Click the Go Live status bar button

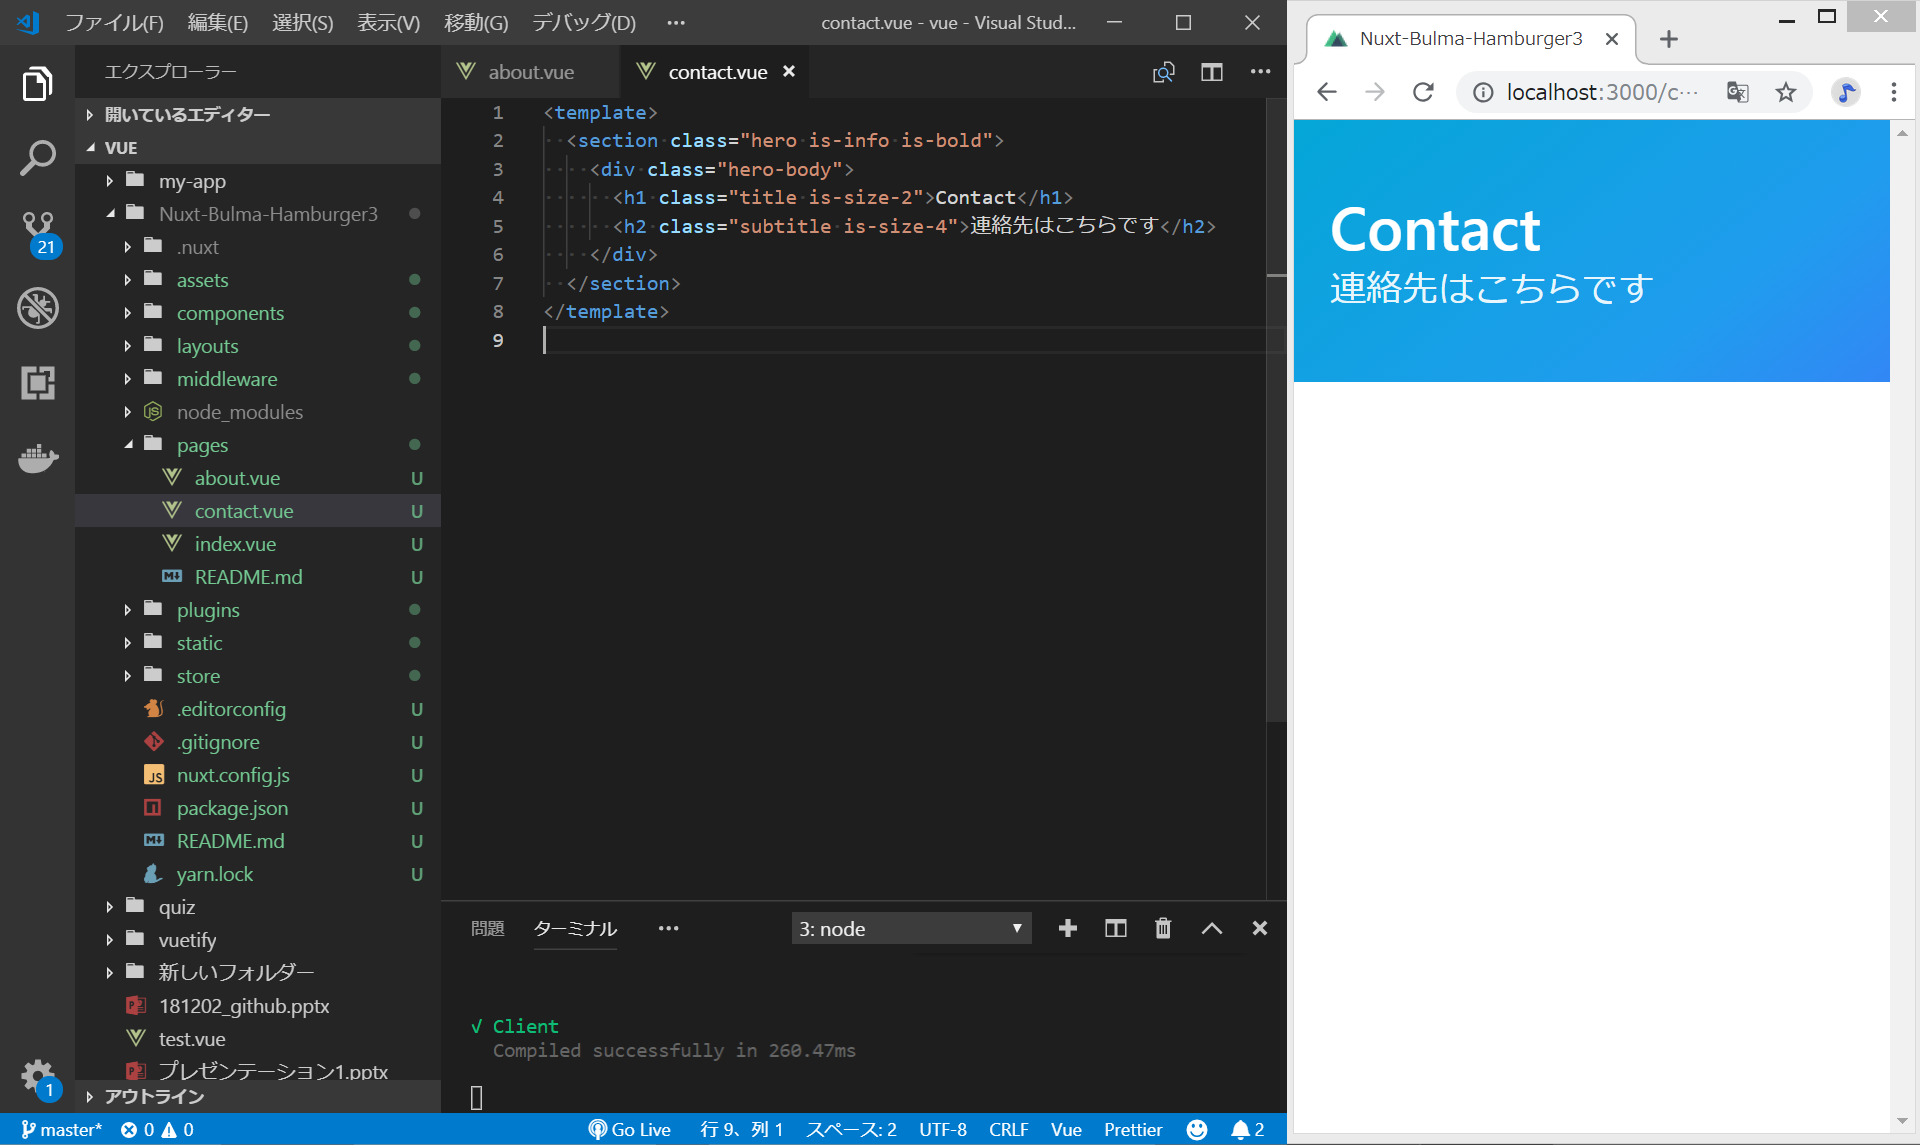pyautogui.click(x=629, y=1129)
